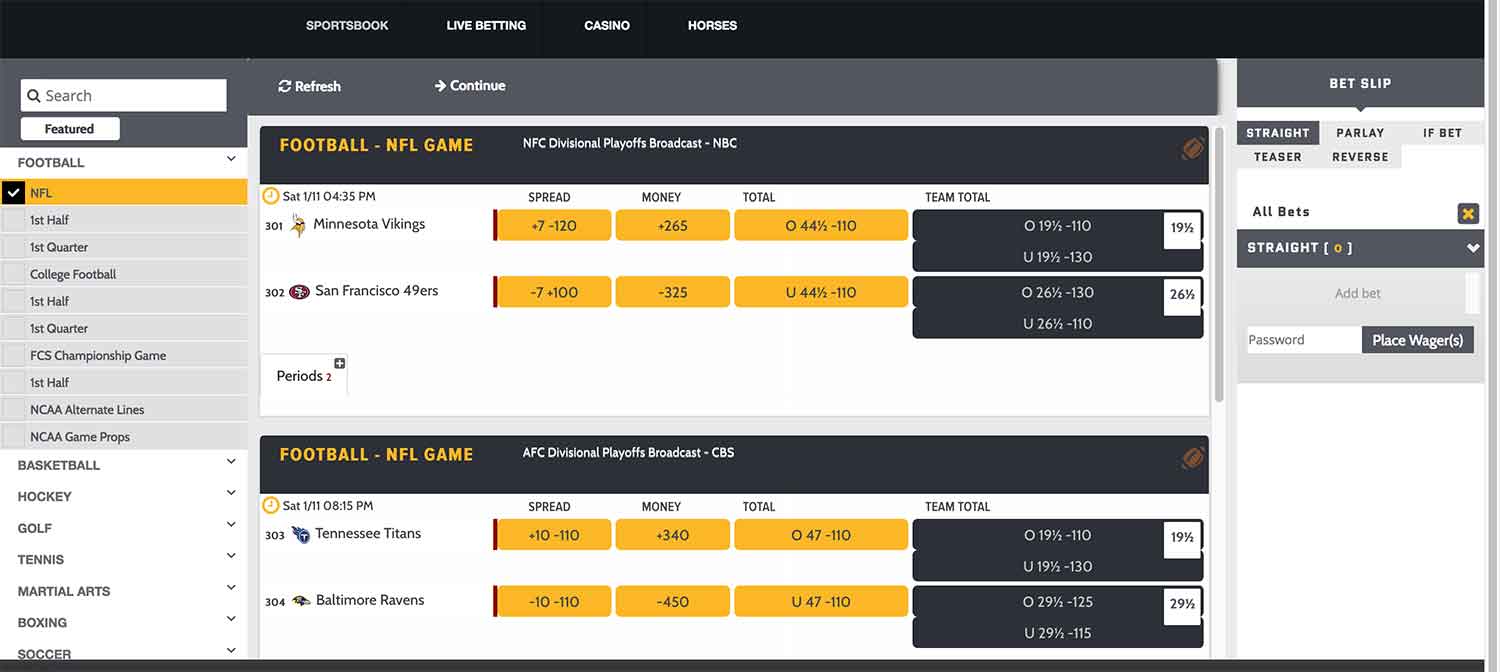This screenshot has width=1500, height=672.
Task: Check the NCAA Alternate Lines checkbox
Action: point(13,409)
